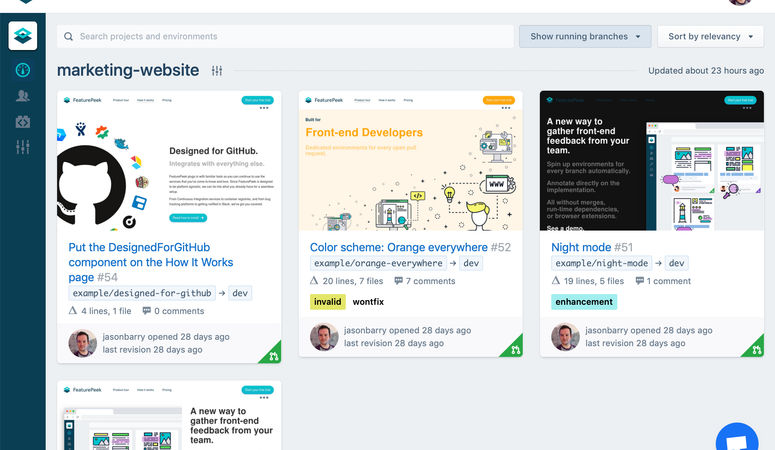Image resolution: width=775 pixels, height=450 pixels.
Task: Open the three-dot menu on the Orange everywhere card
Action: [x=506, y=108]
